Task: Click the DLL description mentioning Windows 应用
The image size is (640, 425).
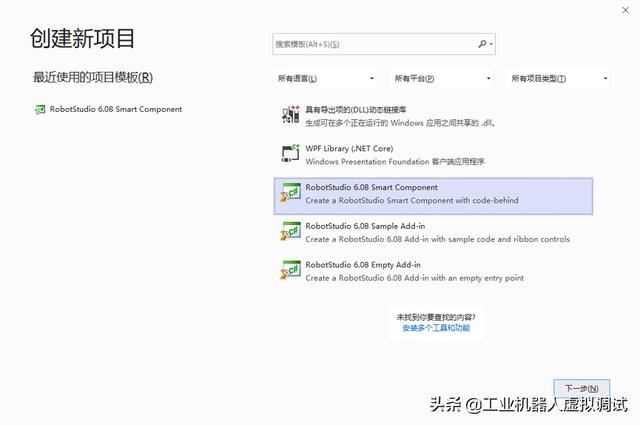Action: point(400,123)
